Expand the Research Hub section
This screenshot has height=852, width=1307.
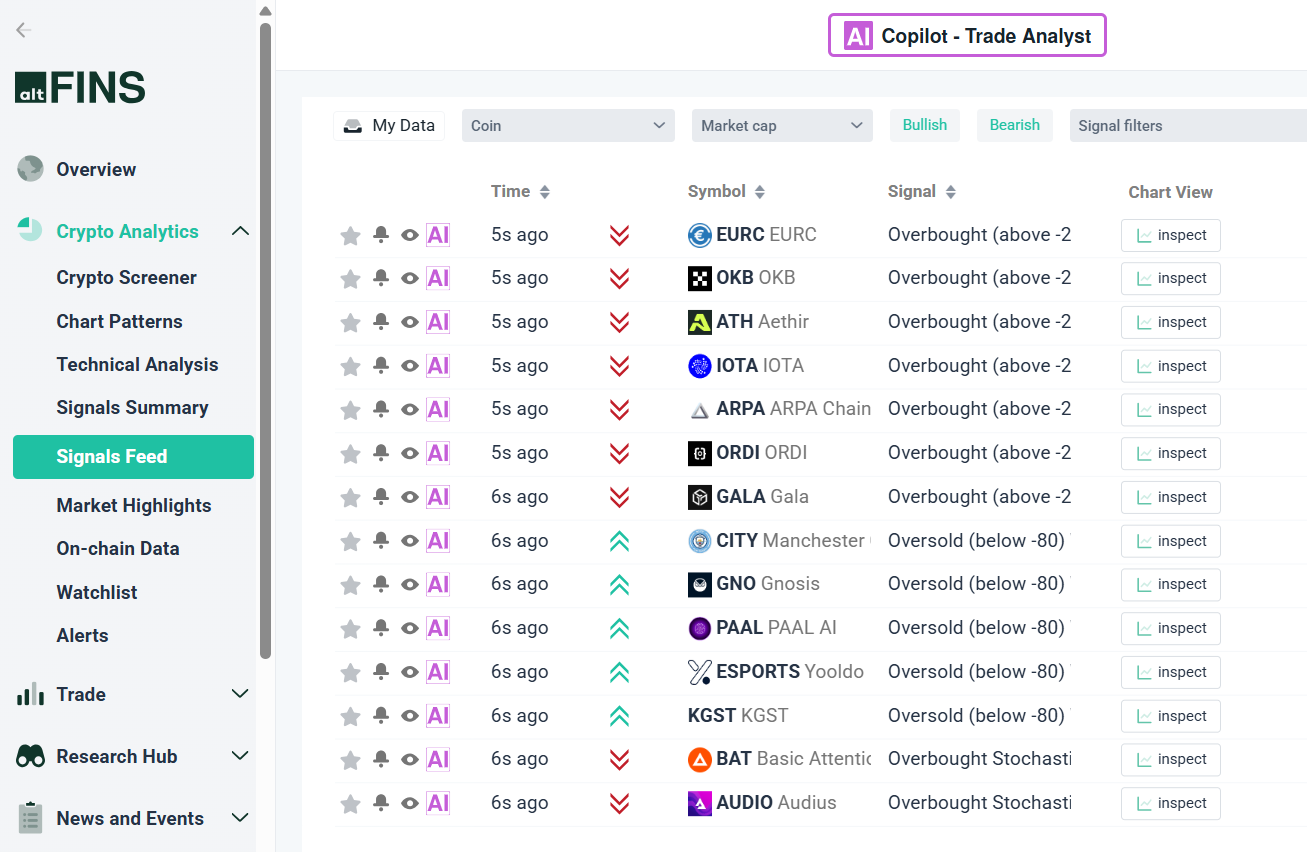(x=240, y=756)
